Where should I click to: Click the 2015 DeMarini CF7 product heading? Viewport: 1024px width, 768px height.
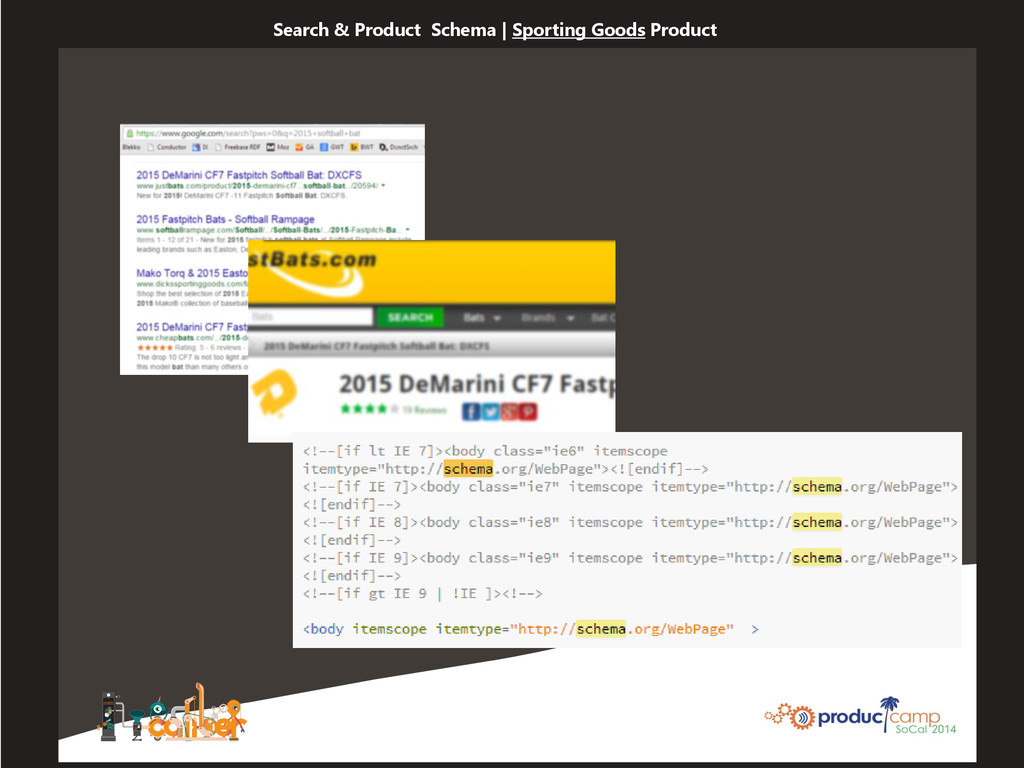click(x=477, y=384)
